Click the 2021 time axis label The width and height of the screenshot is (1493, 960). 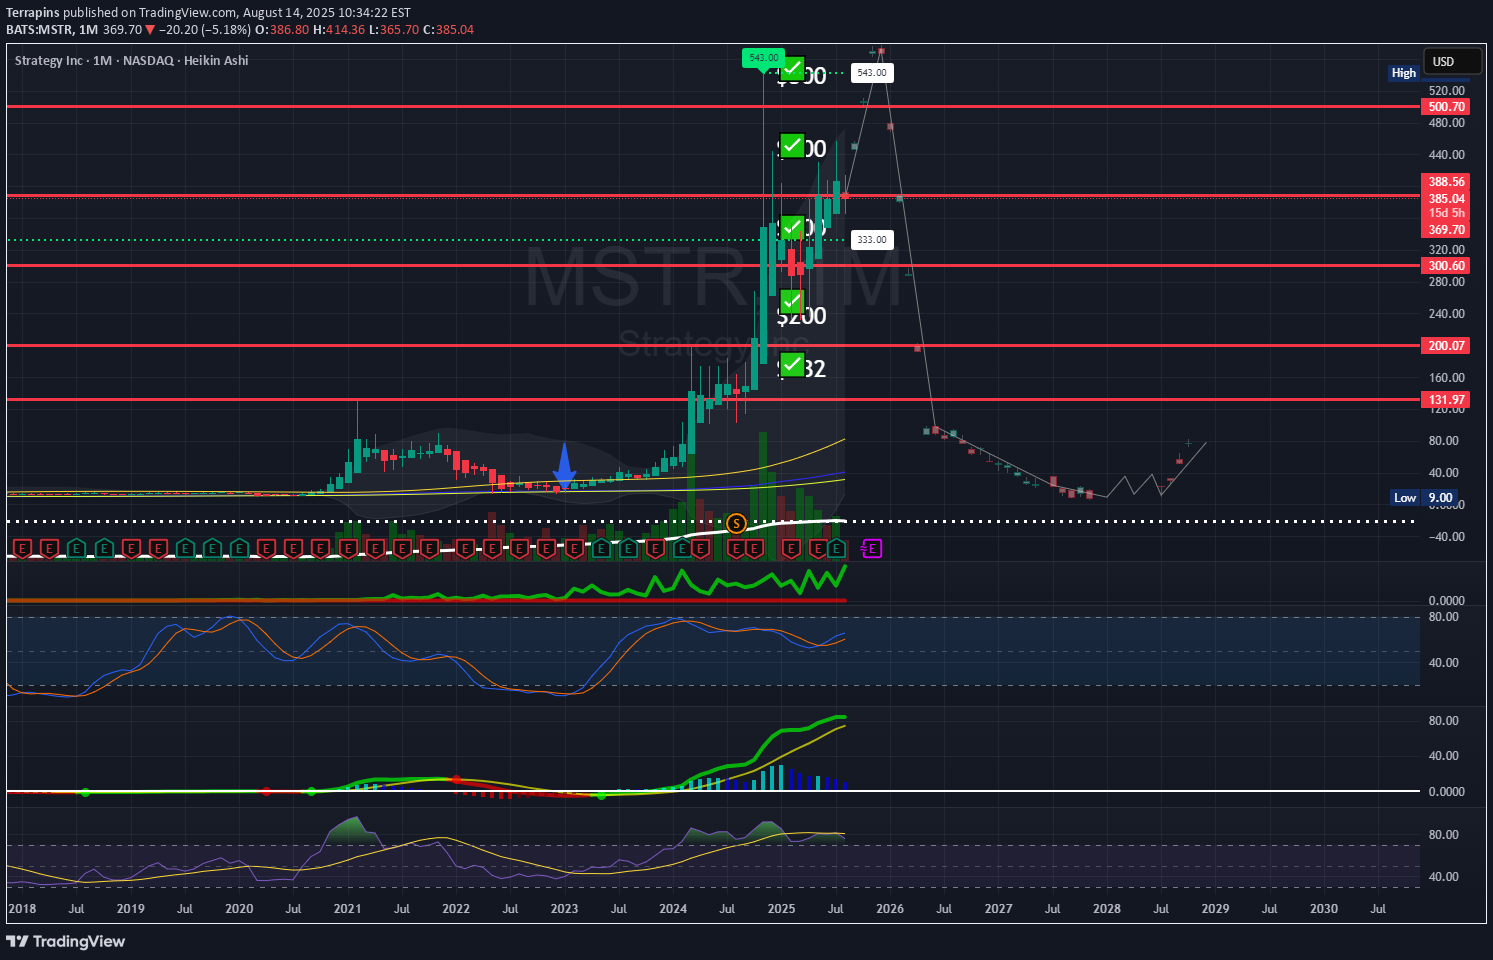click(x=347, y=909)
